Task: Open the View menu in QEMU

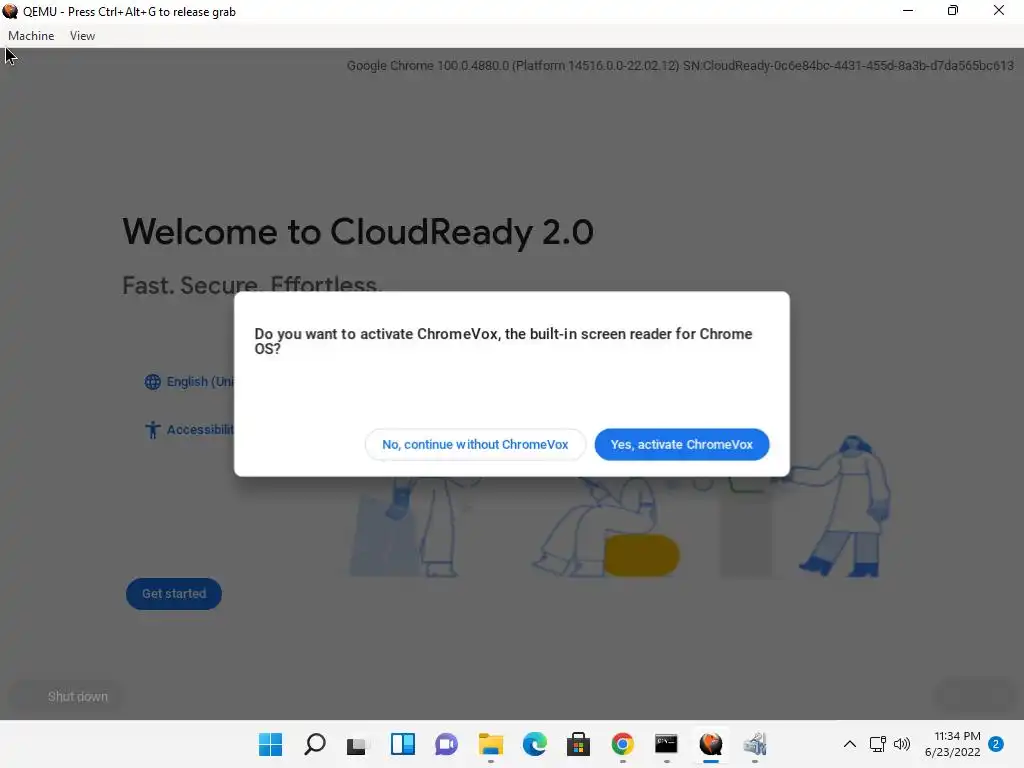Action: [x=82, y=36]
